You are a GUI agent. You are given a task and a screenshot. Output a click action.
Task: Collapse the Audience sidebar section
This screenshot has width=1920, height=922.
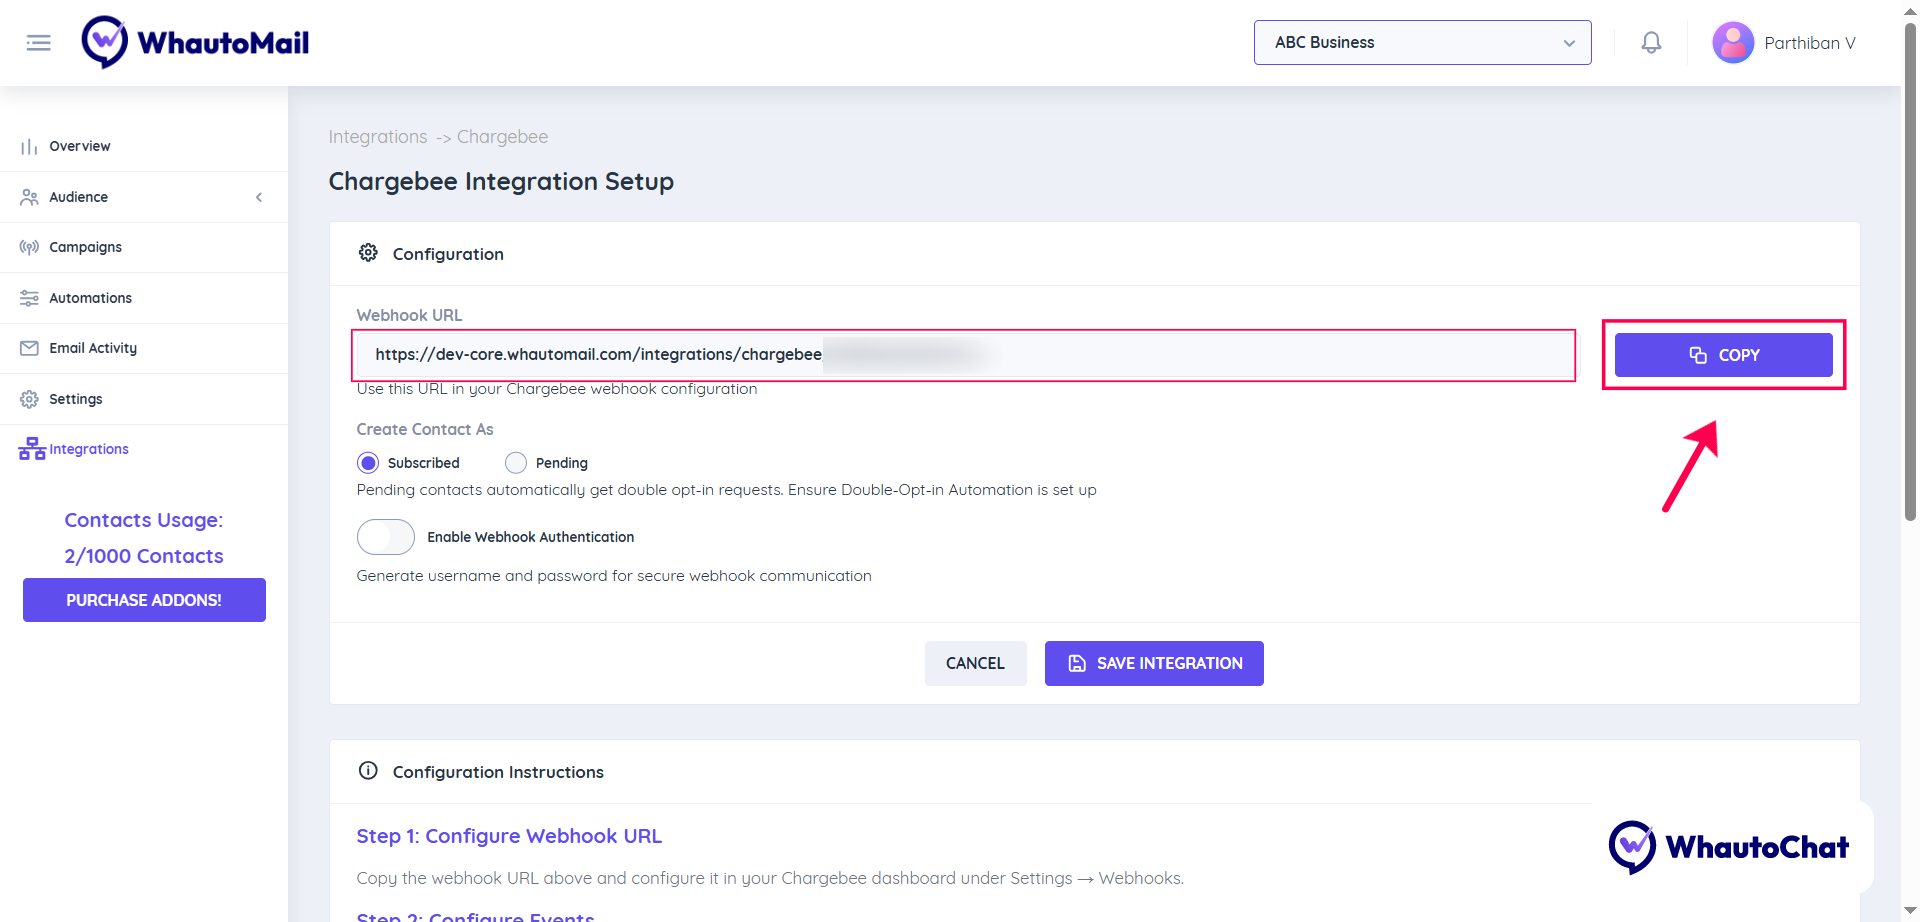259,196
